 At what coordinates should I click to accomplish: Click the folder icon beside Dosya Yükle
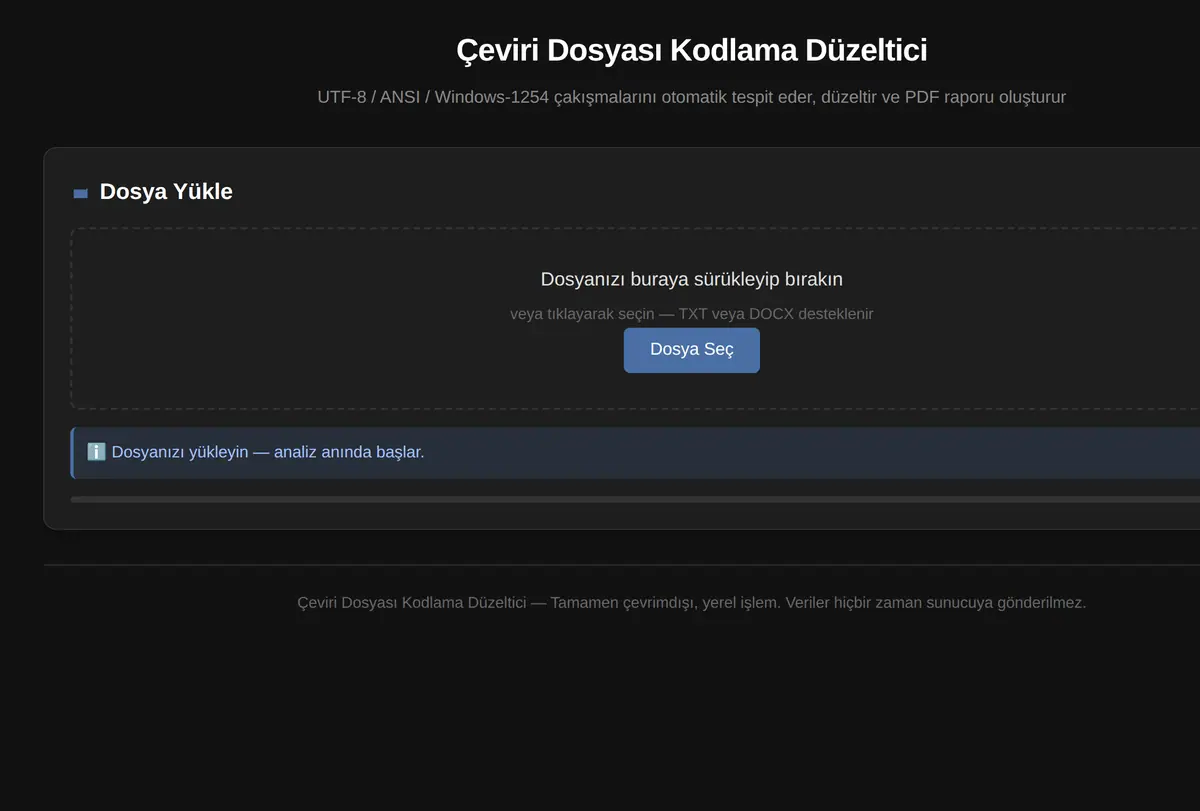point(81,193)
